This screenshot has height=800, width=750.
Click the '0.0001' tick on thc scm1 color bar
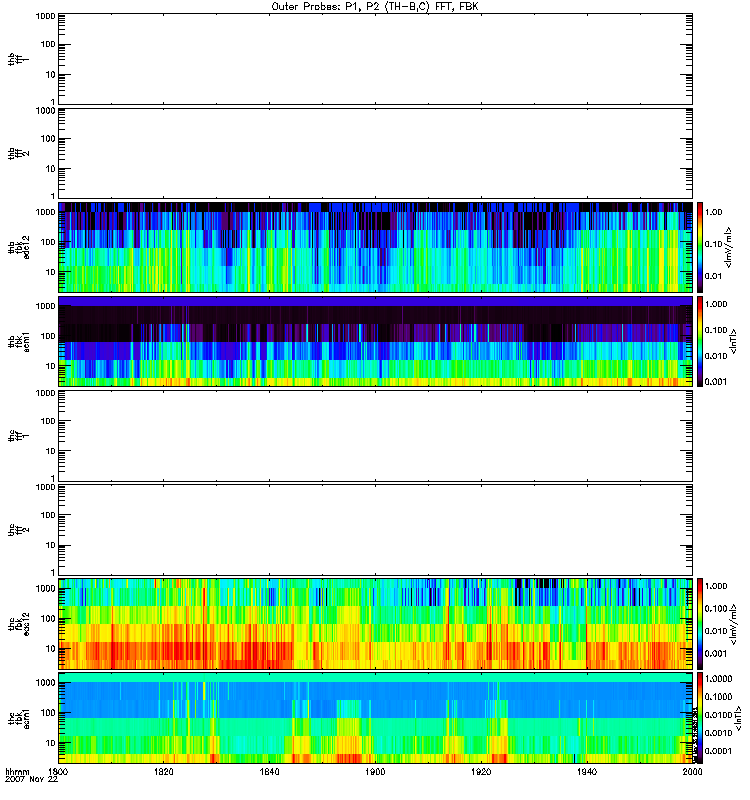pos(718,751)
